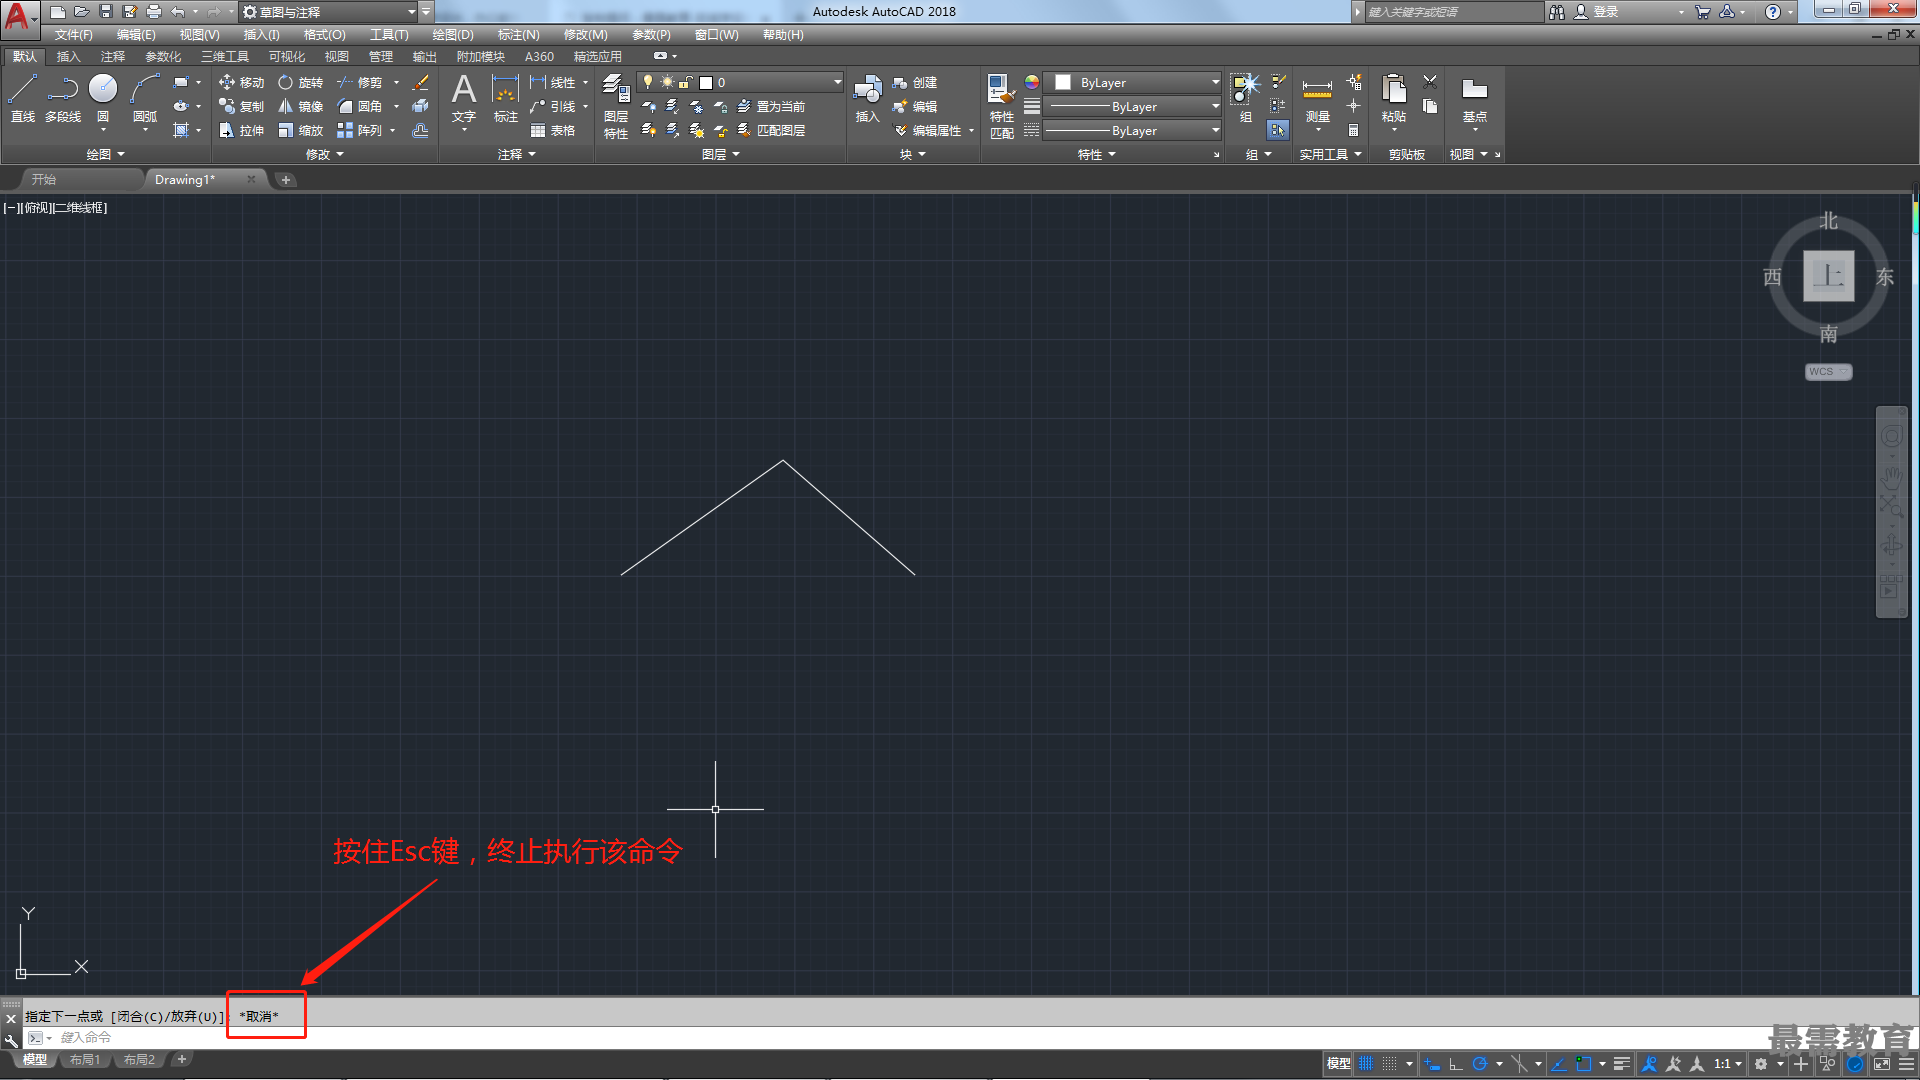
Task: Add new layout with plus tab
Action: (182, 1060)
